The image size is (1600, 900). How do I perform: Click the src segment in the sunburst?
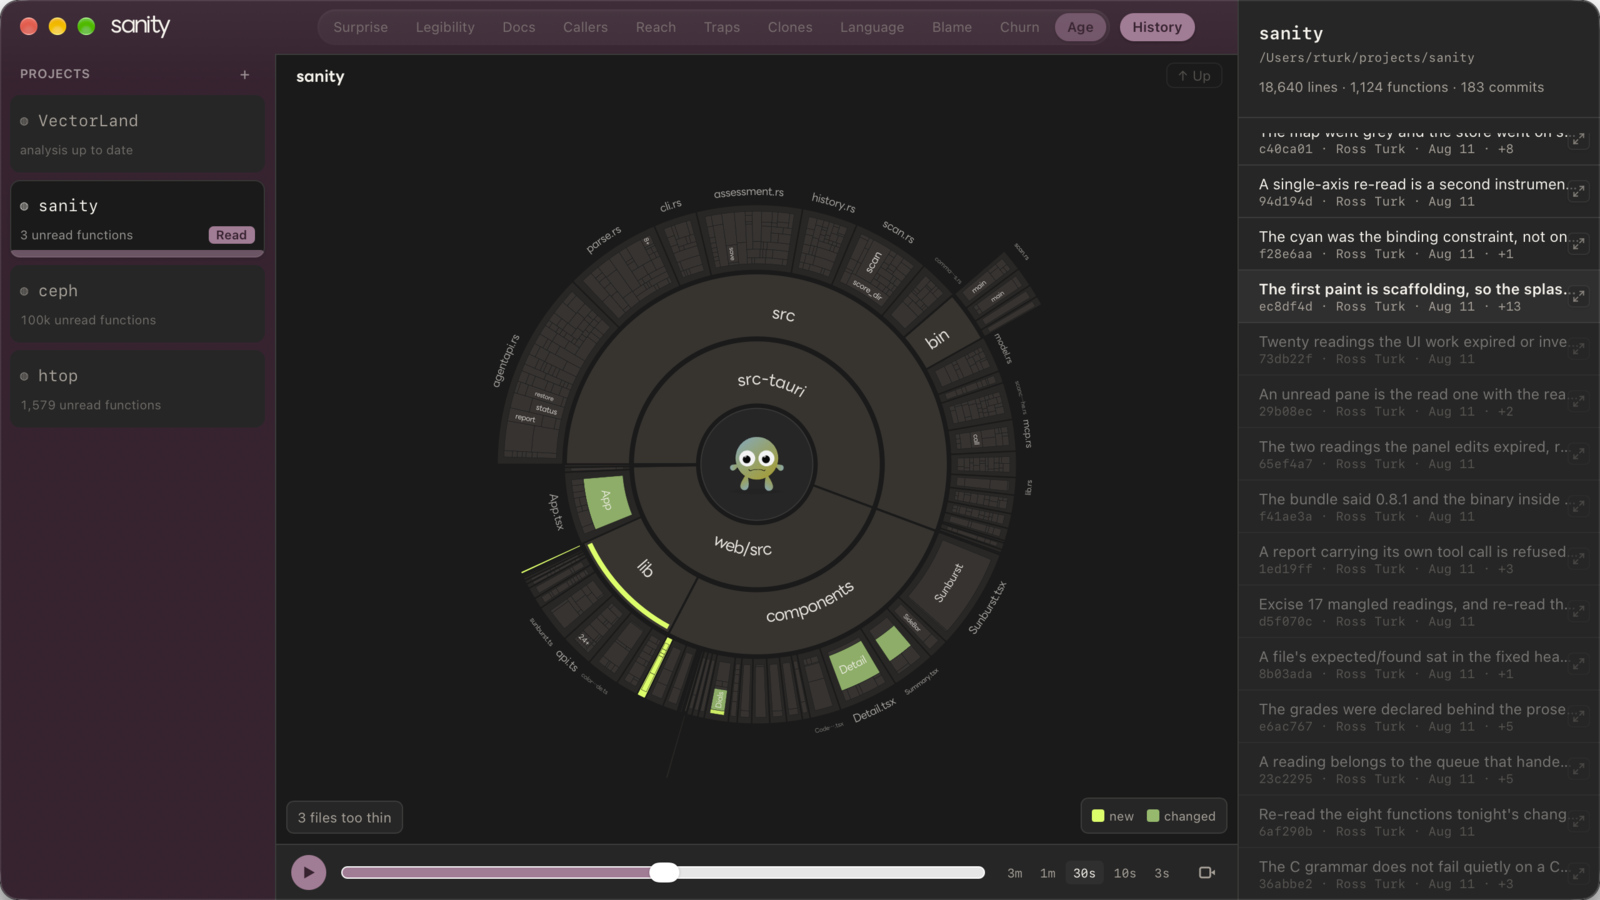(x=783, y=314)
